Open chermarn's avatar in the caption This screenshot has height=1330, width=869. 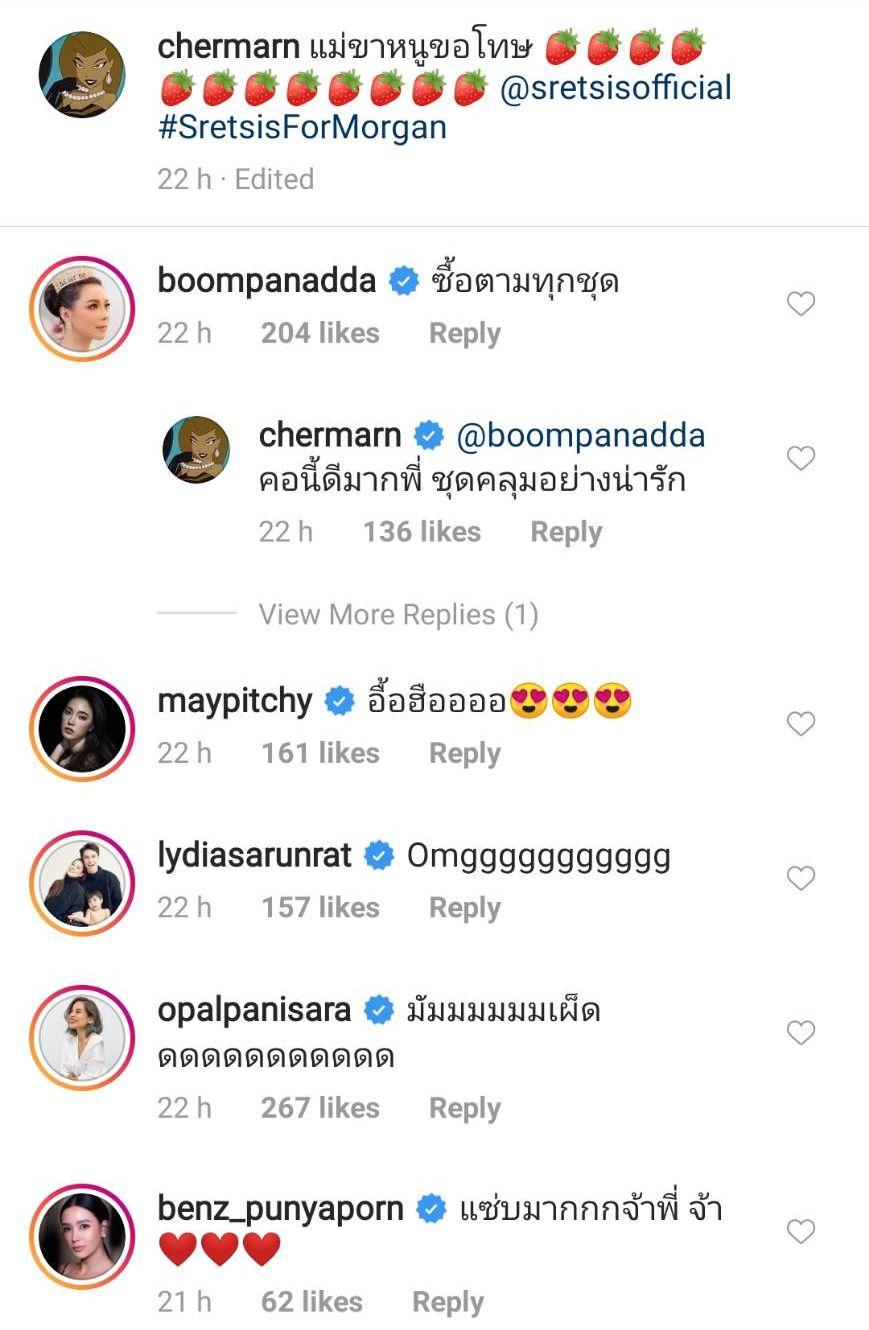(82, 73)
